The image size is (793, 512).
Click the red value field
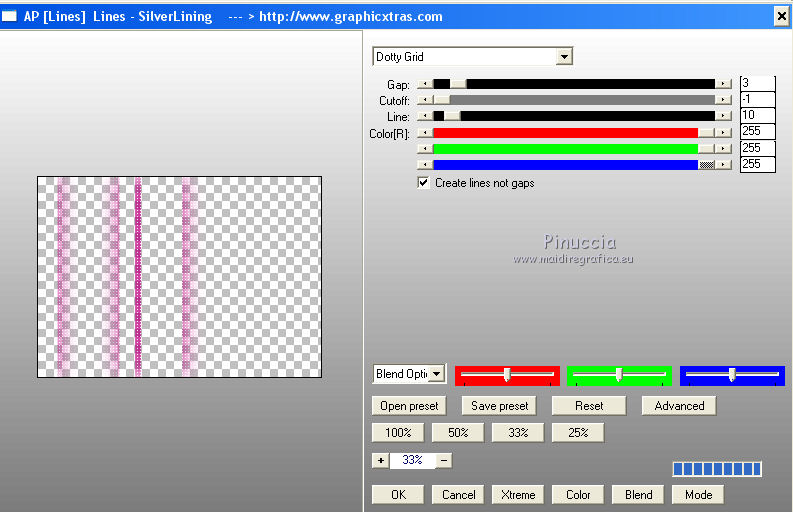[x=757, y=132]
